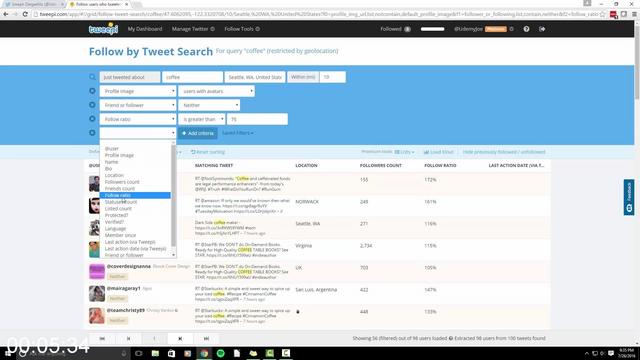The height and width of the screenshot is (360, 640).
Task: Open the Windows Store taskbar icon
Action: click(171, 353)
